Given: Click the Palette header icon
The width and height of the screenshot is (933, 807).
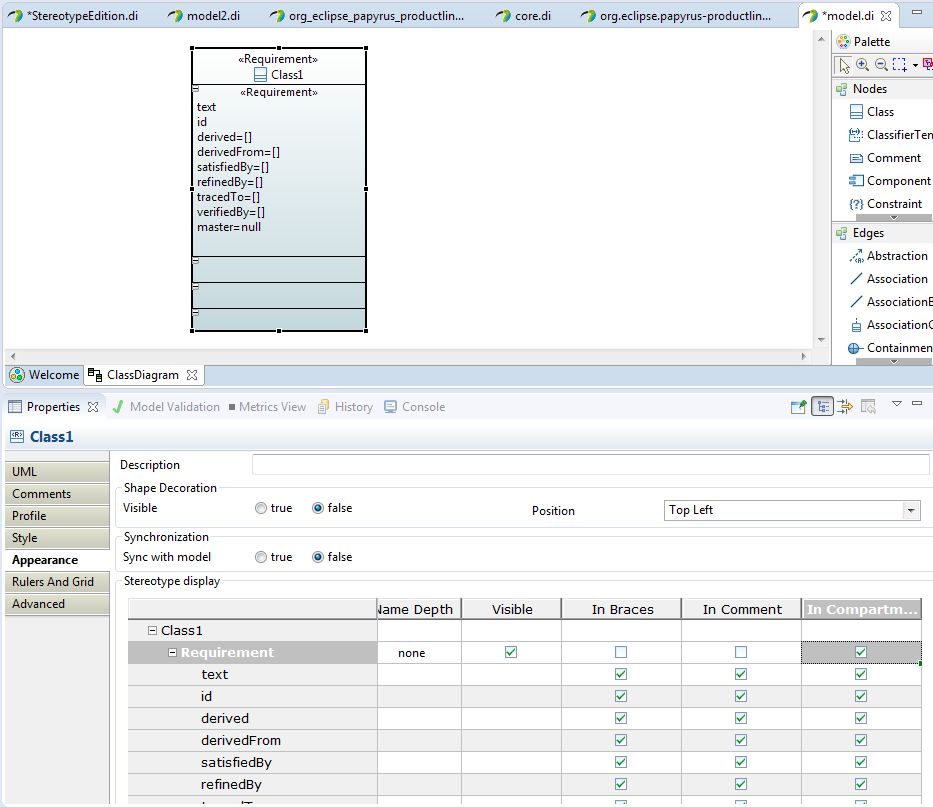Looking at the screenshot, I should (x=843, y=42).
